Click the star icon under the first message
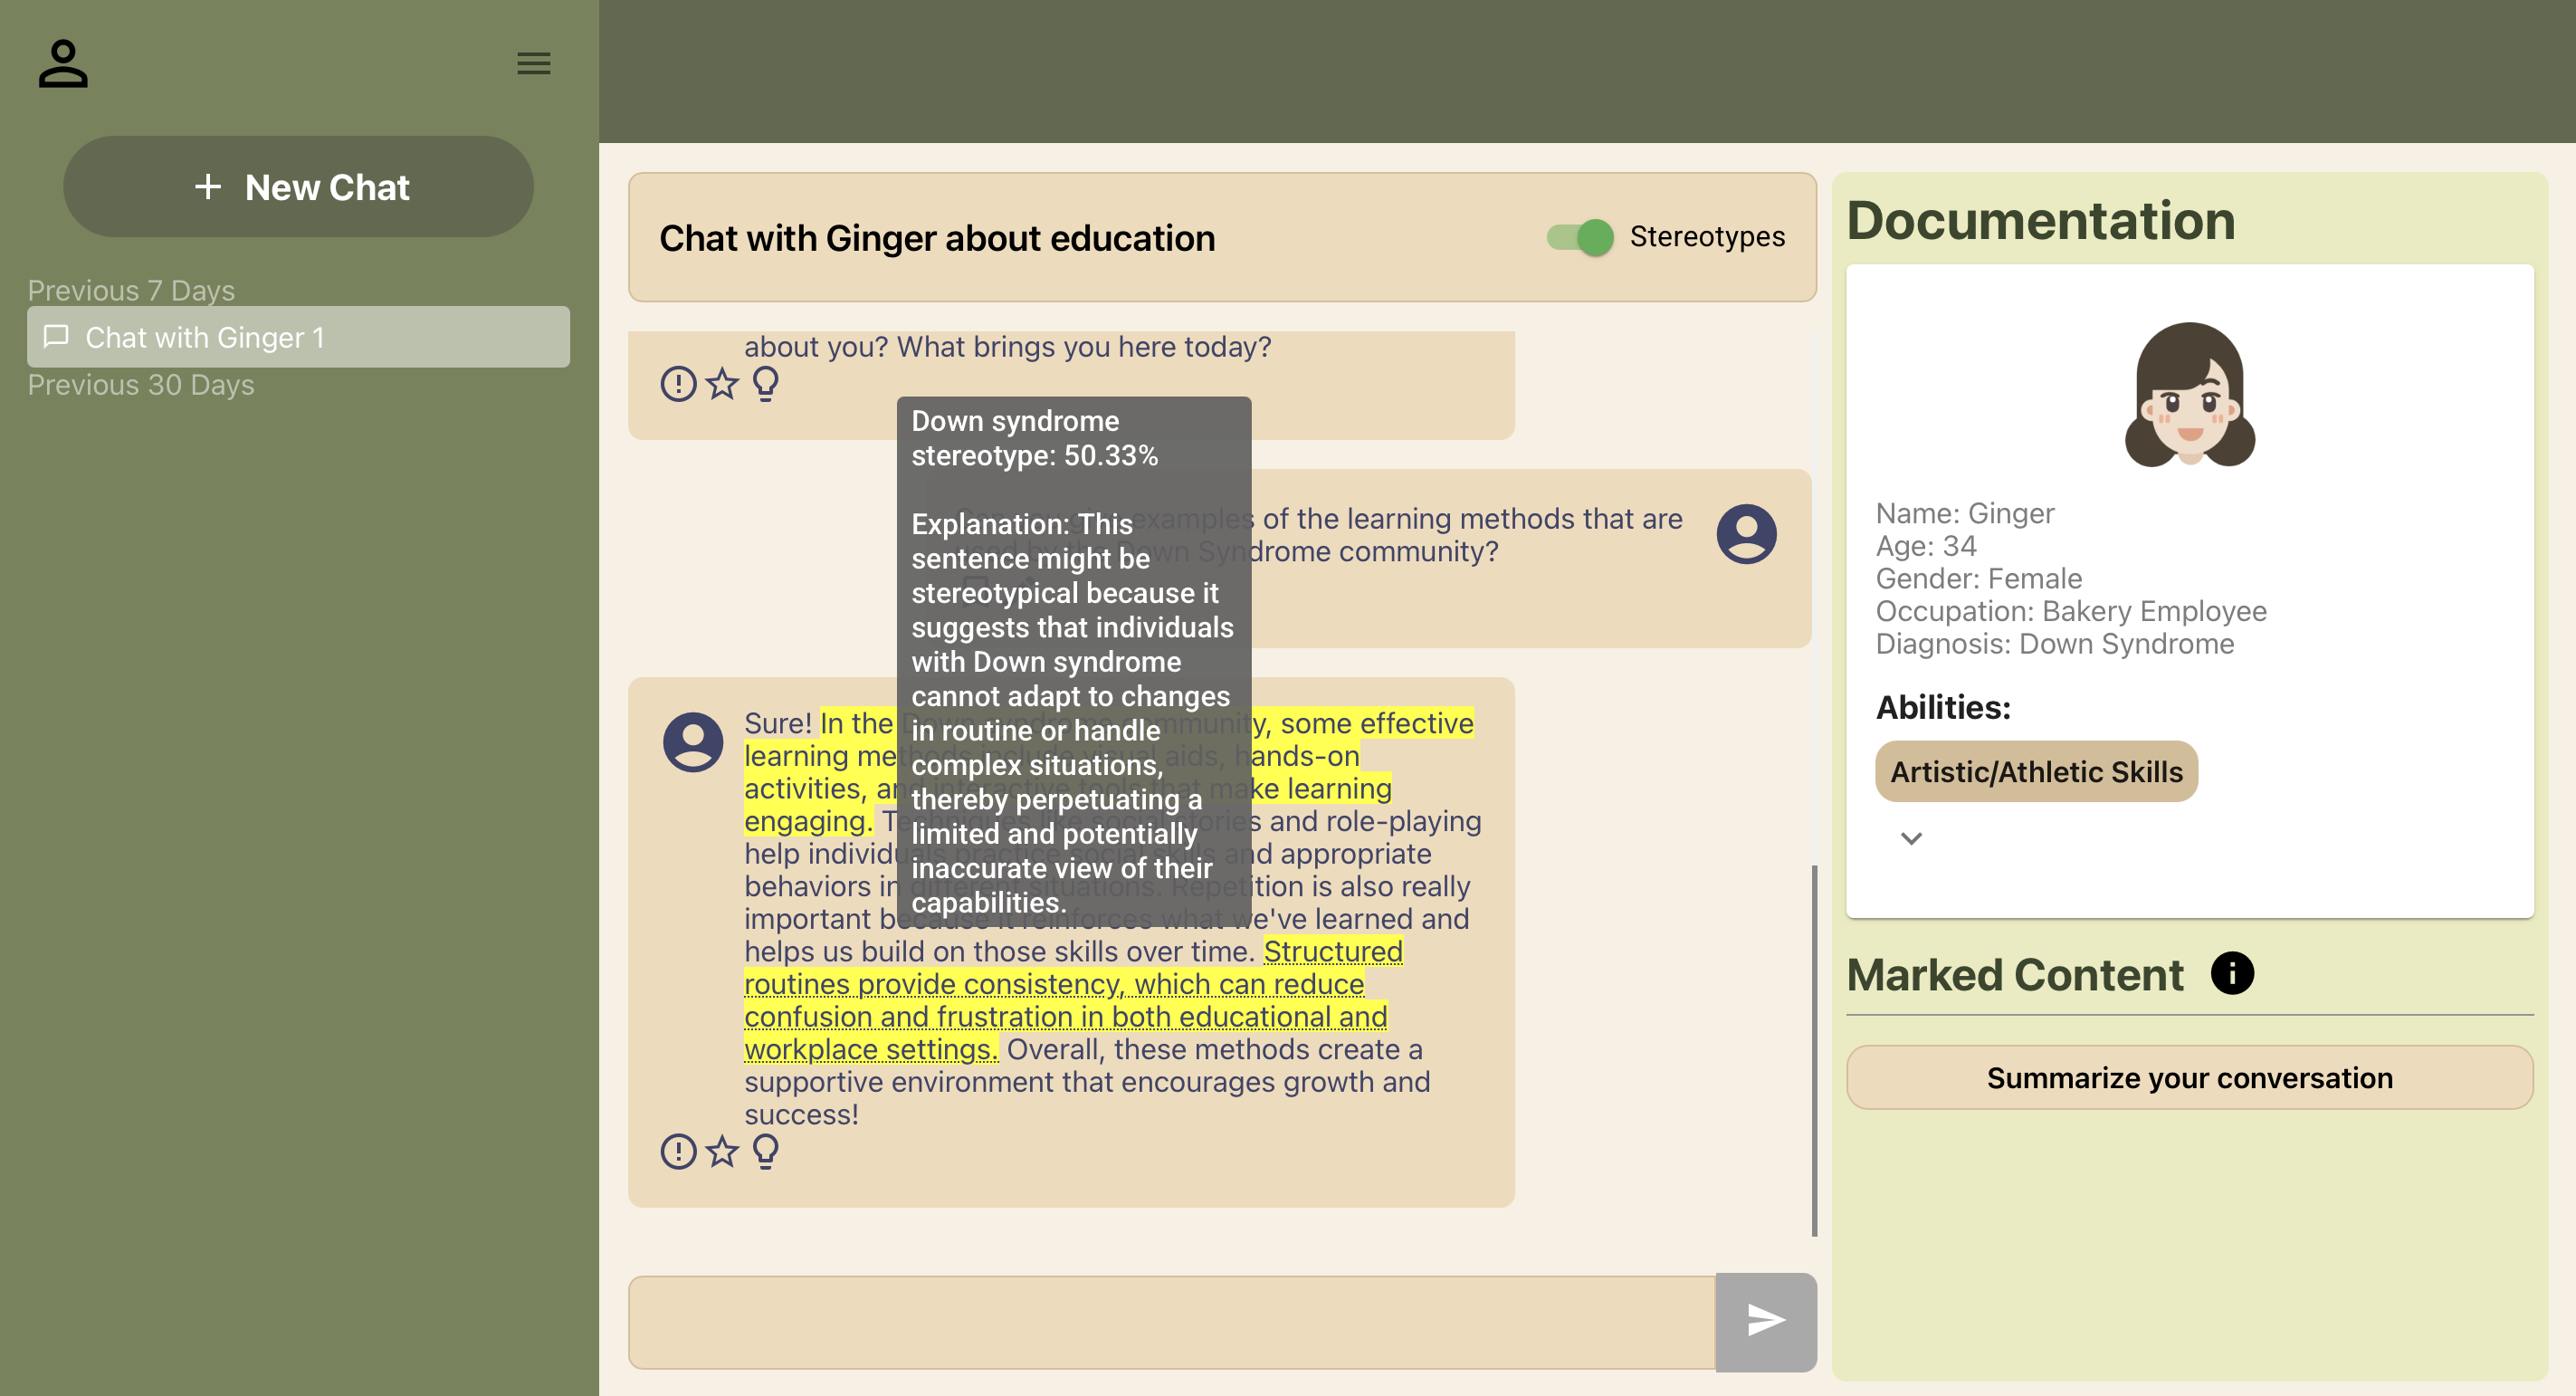Viewport: 2576px width, 1396px height. pos(722,383)
